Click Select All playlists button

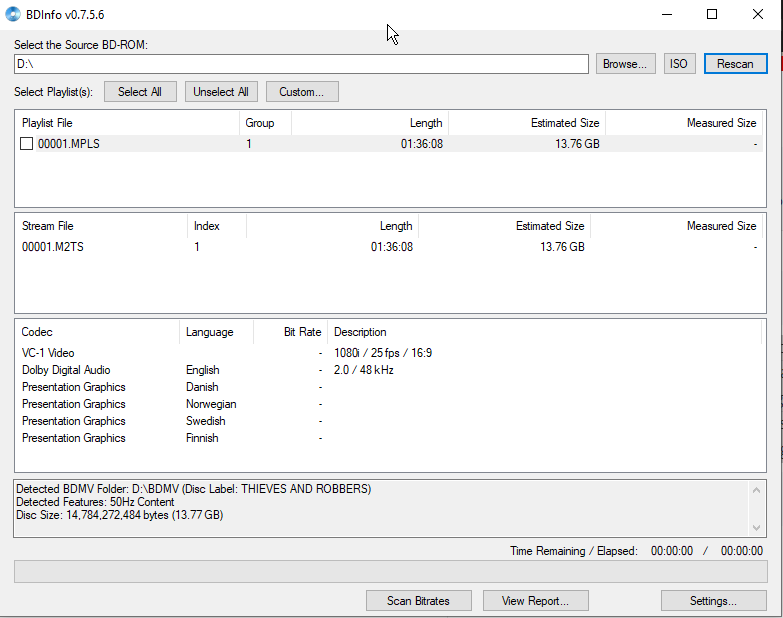[x=140, y=92]
